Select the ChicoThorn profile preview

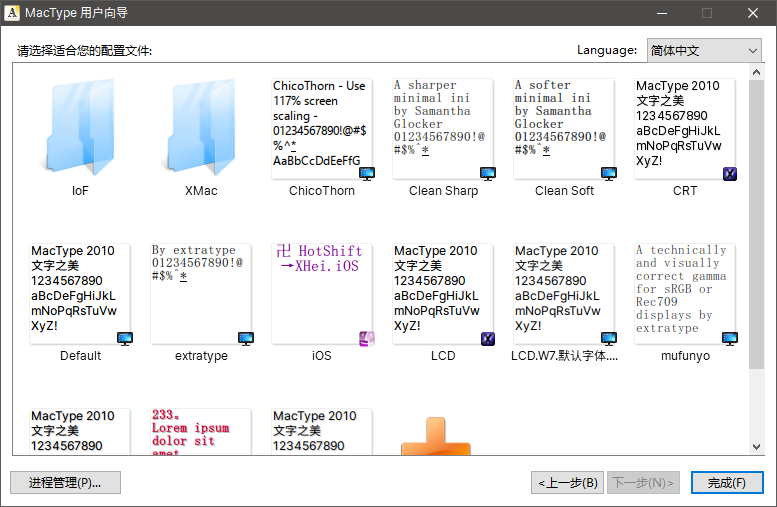click(x=322, y=129)
